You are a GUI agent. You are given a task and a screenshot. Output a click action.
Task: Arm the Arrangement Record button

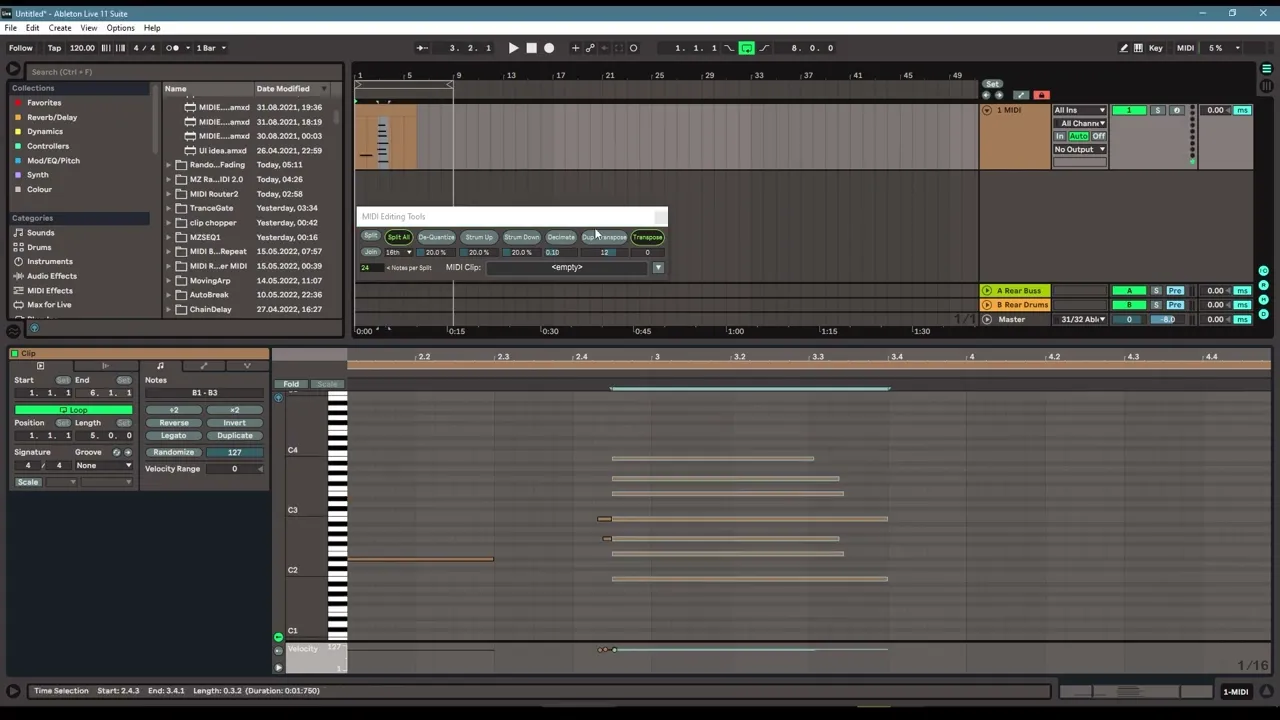coord(549,48)
